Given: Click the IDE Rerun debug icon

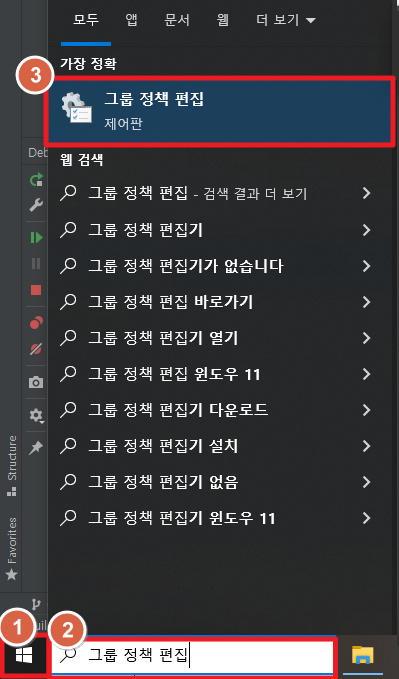Looking at the screenshot, I should [x=36, y=179].
